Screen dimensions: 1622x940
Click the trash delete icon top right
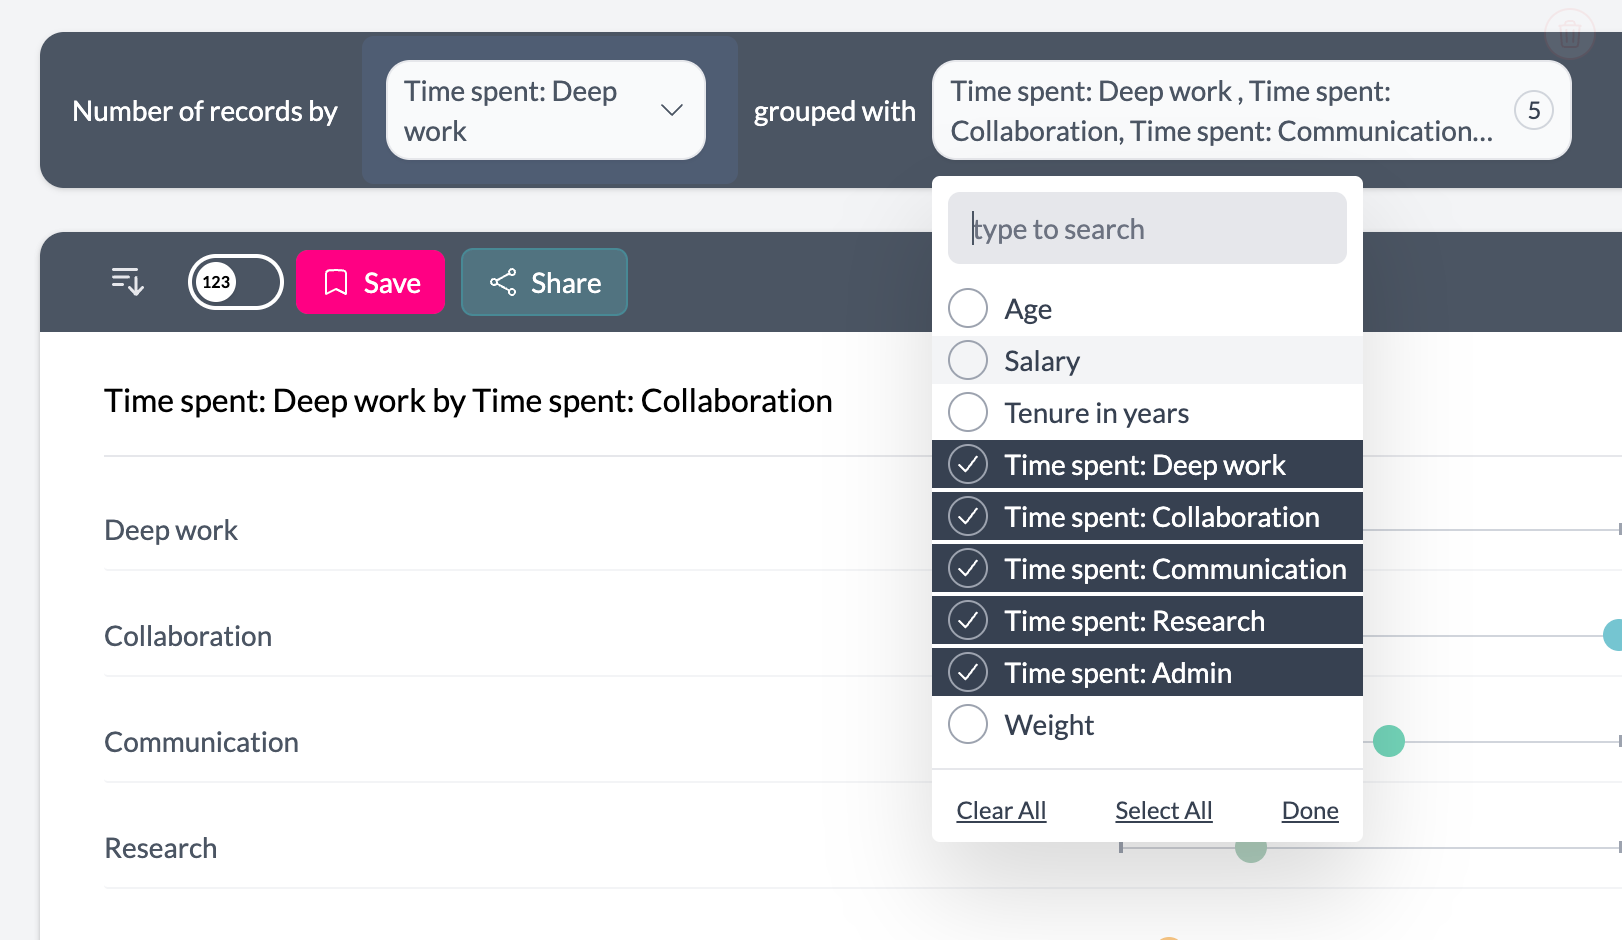[x=1569, y=33]
